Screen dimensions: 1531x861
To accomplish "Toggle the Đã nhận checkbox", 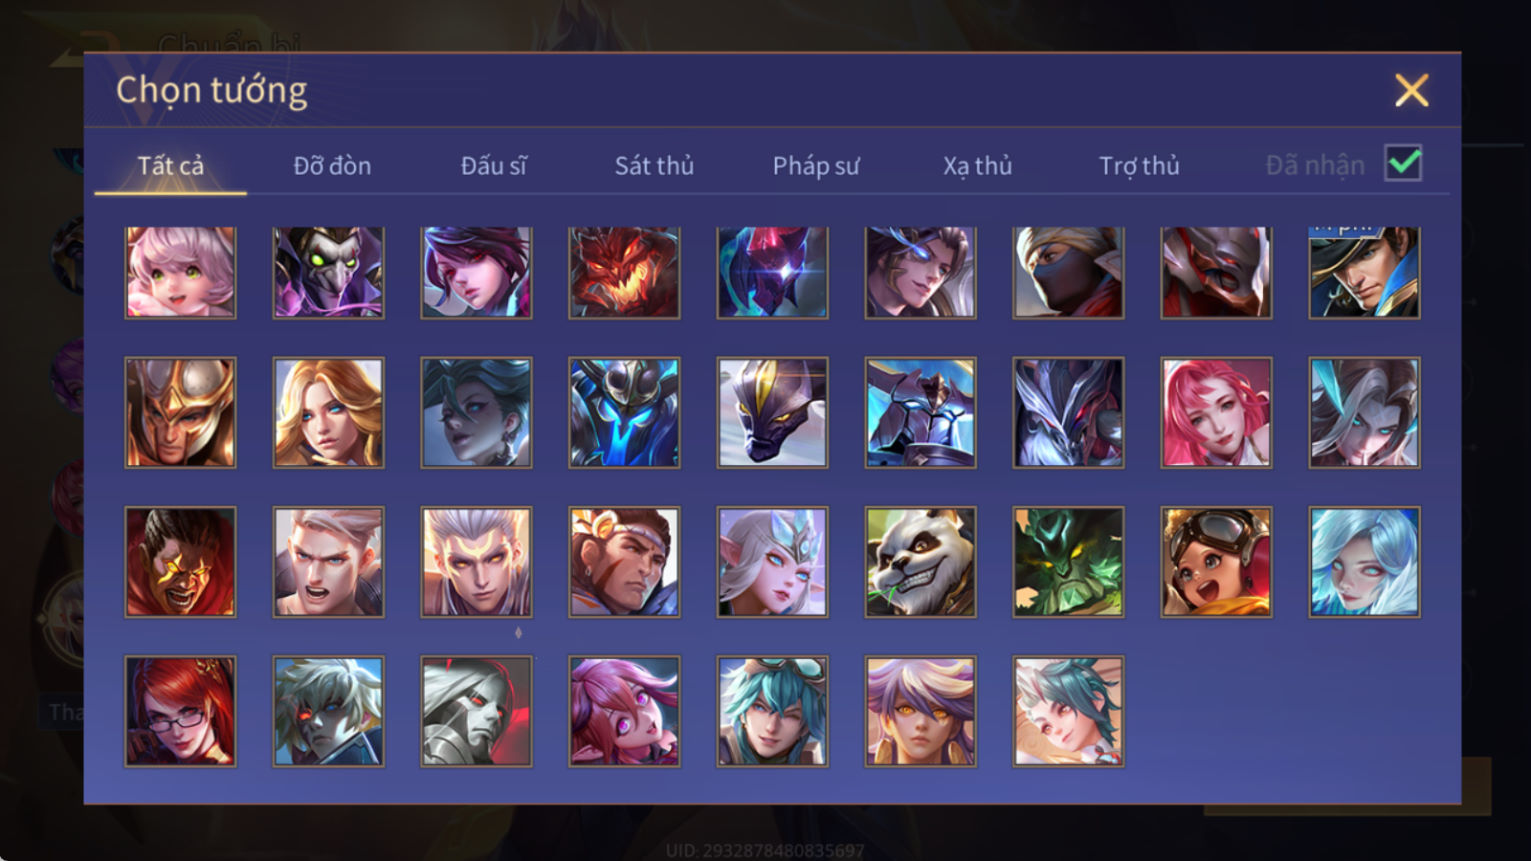I will tap(1403, 163).
